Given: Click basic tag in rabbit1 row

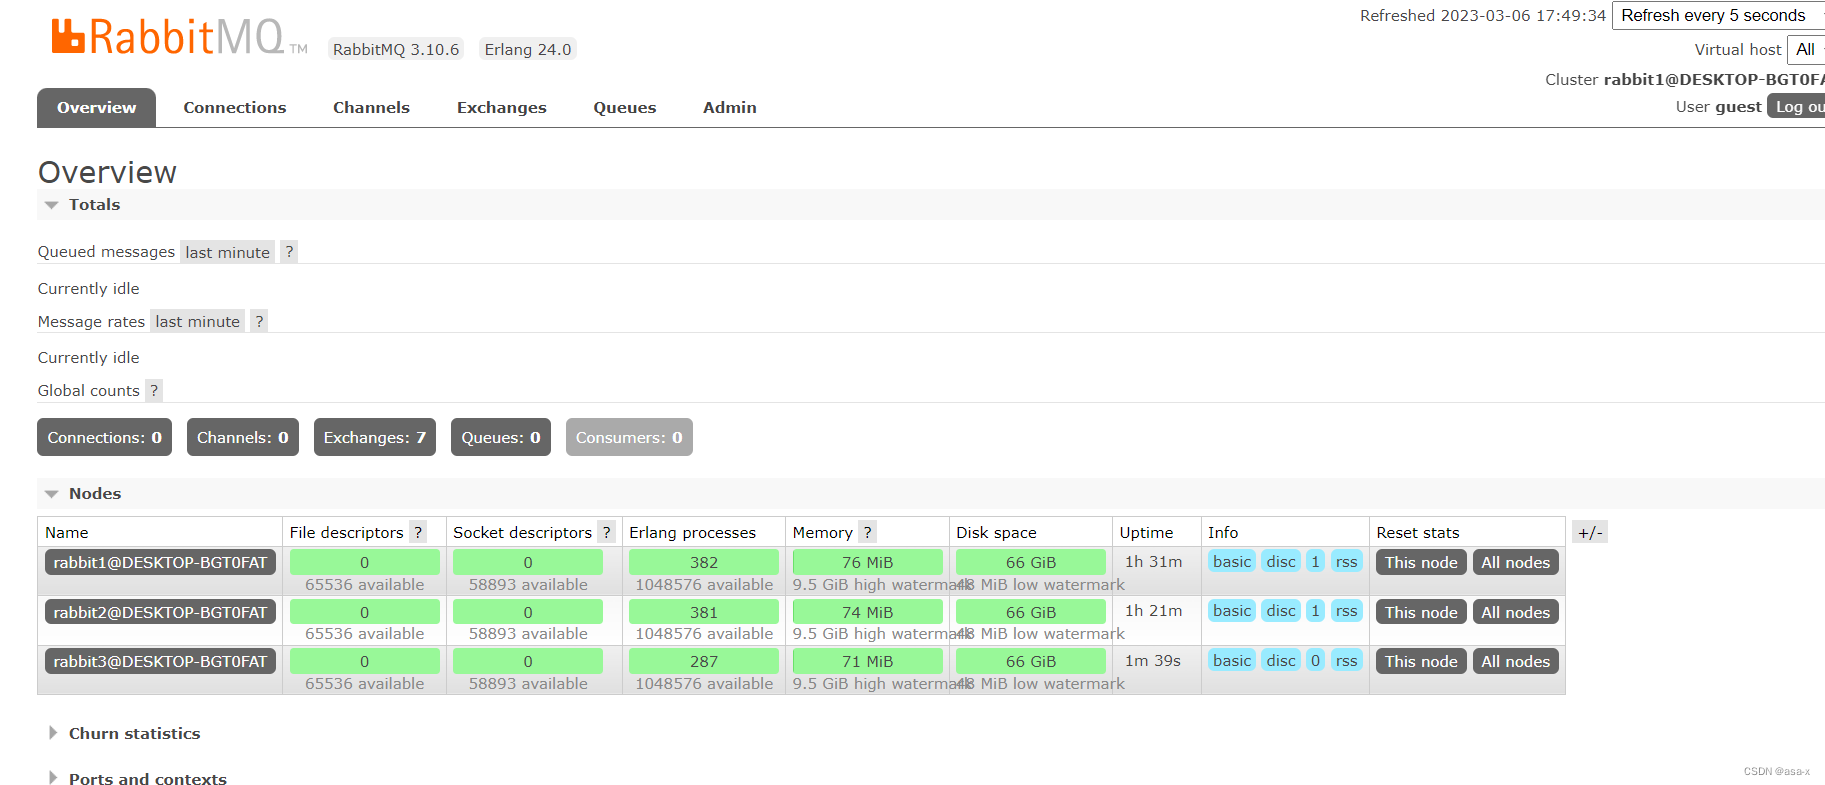Looking at the screenshot, I should tap(1231, 561).
